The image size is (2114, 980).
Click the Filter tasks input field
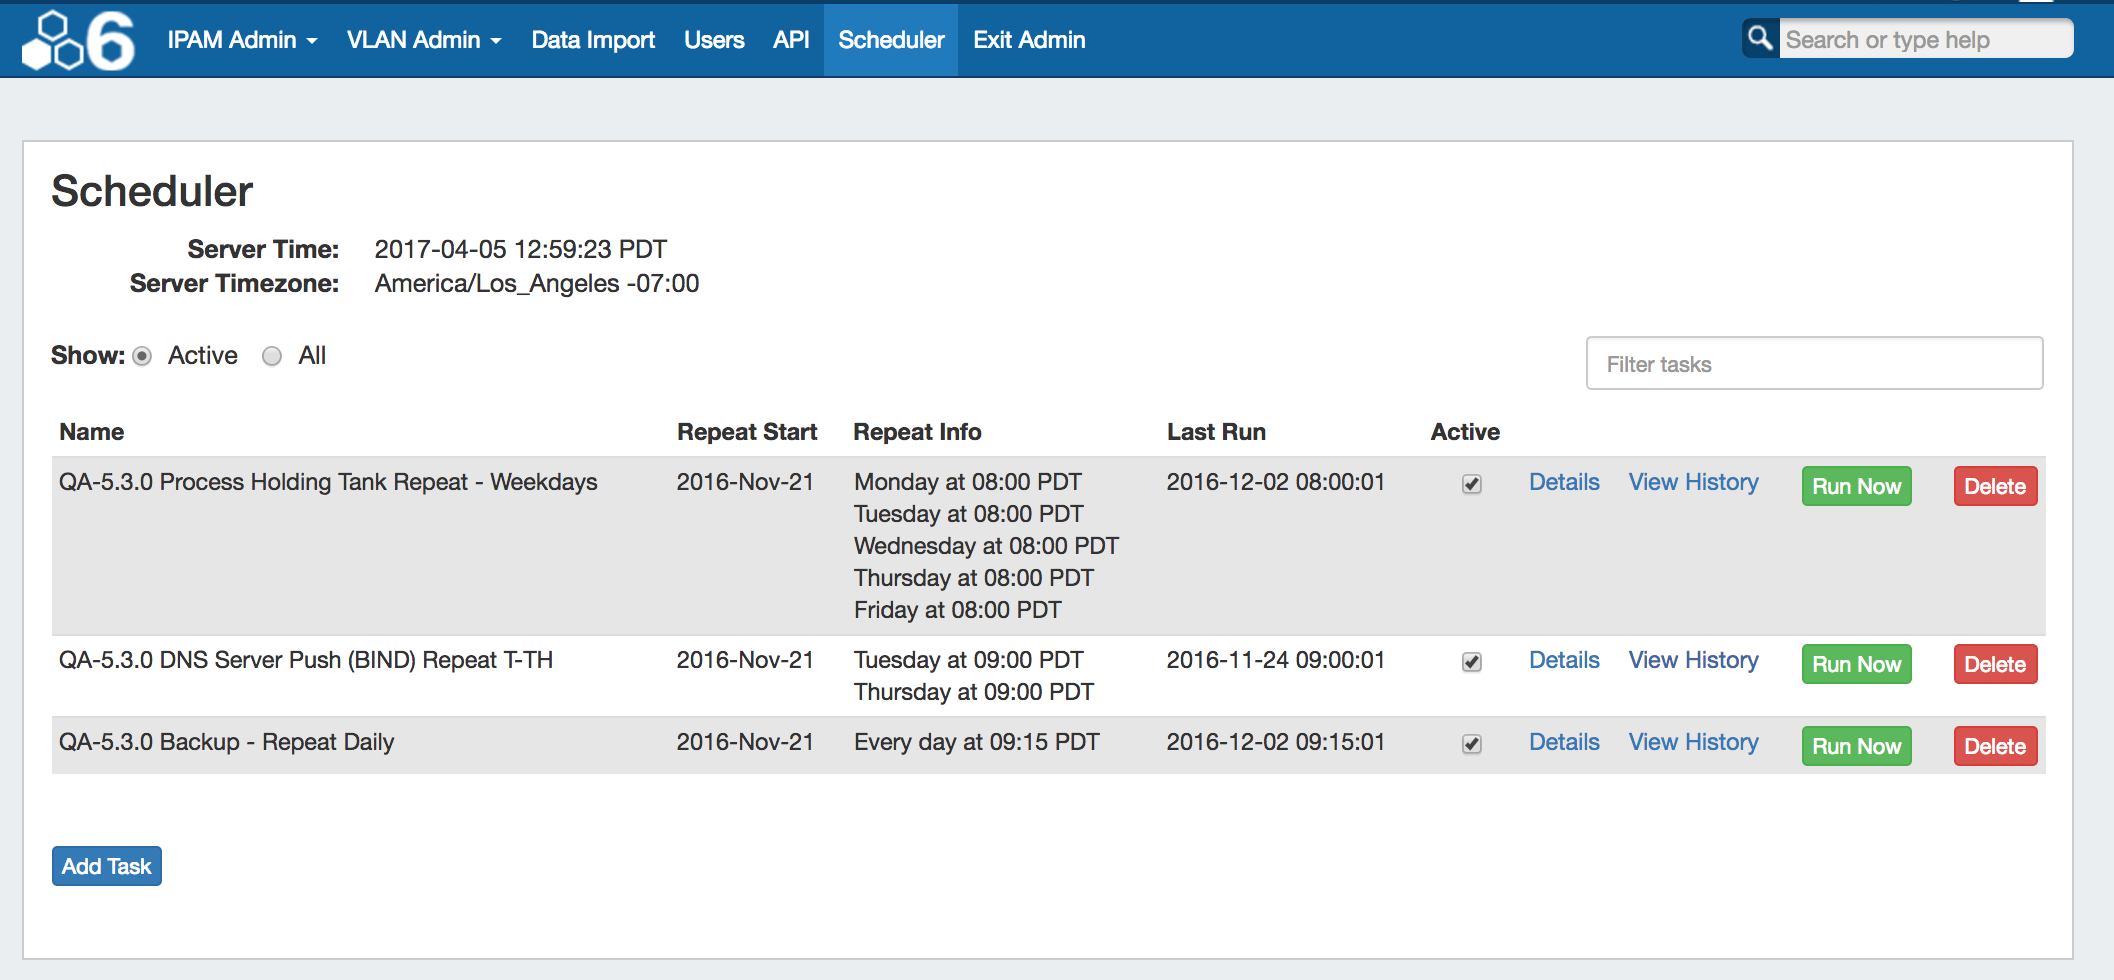pyautogui.click(x=1814, y=364)
